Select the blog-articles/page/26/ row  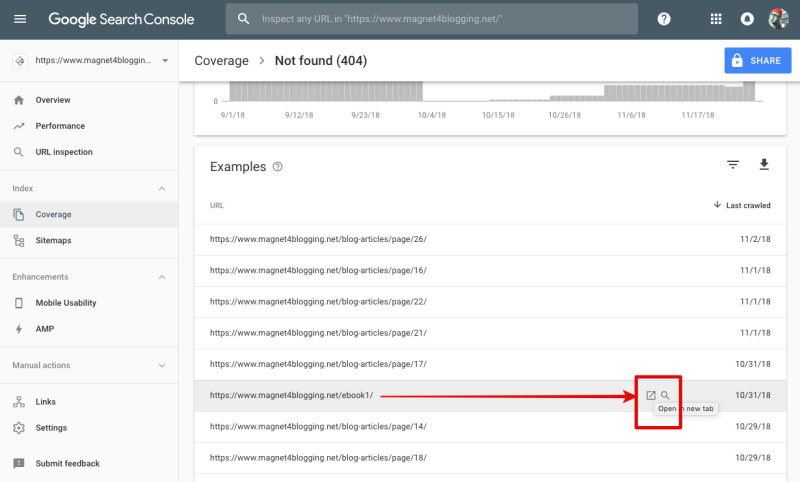[490, 239]
